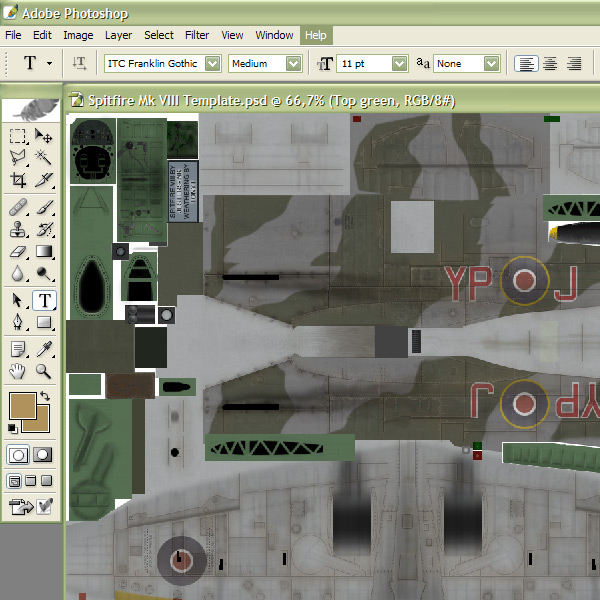Click the foreground color swatch
This screenshot has height=600, width=600.
[22, 405]
